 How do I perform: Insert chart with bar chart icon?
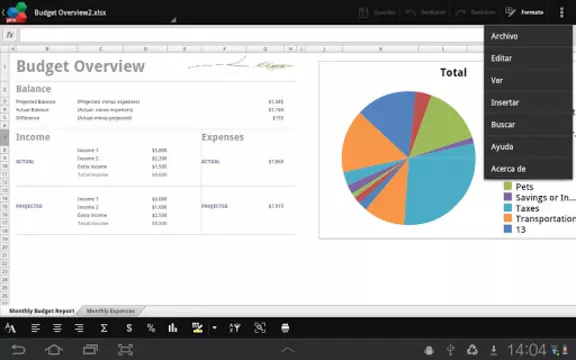point(173,328)
